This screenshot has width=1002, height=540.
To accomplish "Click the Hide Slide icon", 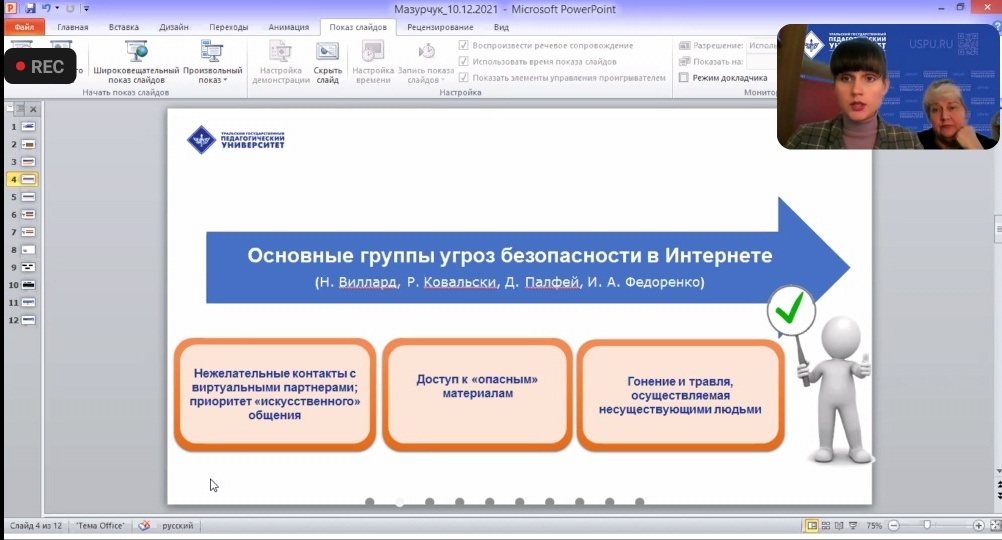I will pyautogui.click(x=327, y=62).
